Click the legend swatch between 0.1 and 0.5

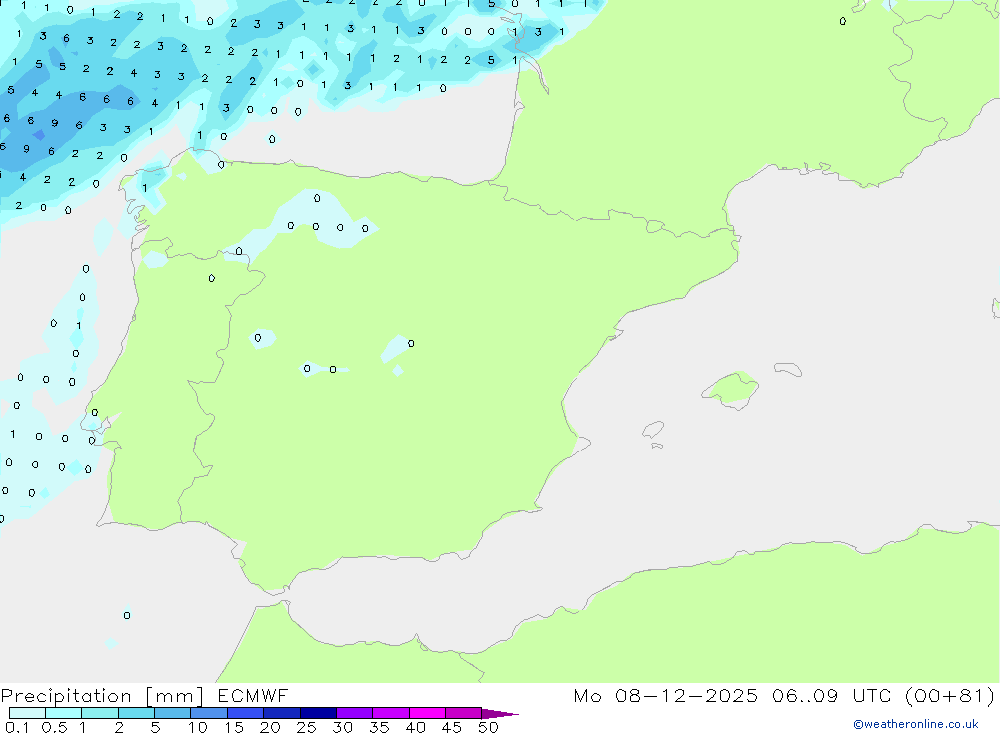[27, 713]
